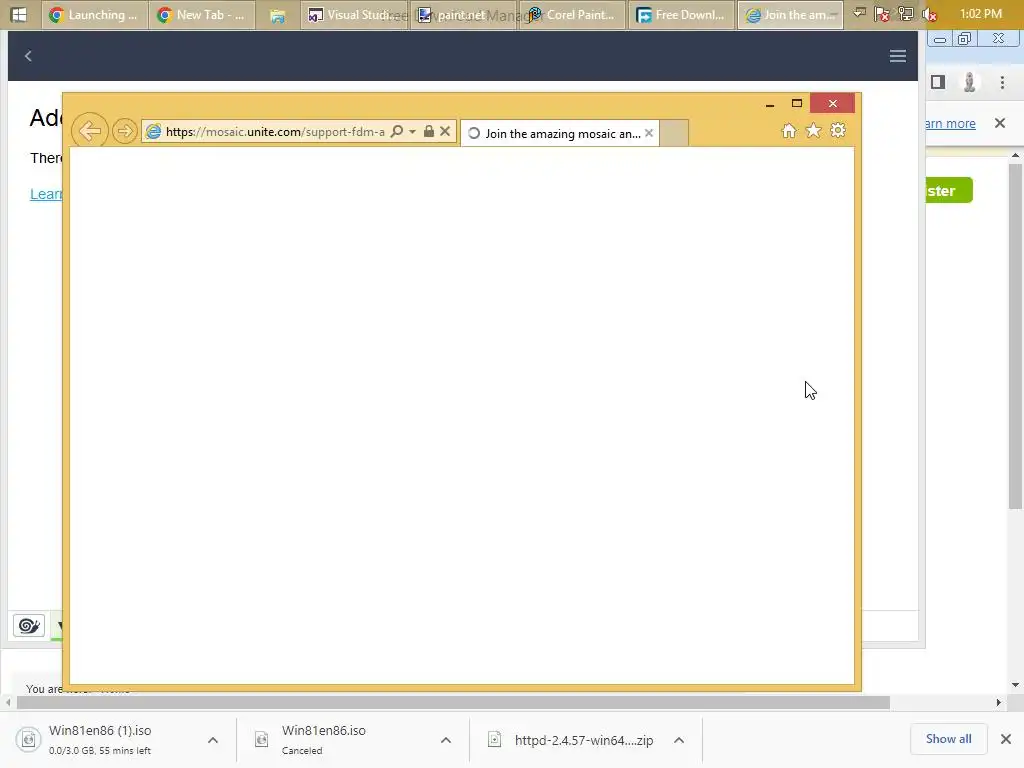Click the 'Learn' link in the background window
This screenshot has height=768, width=1024.
tap(46, 194)
